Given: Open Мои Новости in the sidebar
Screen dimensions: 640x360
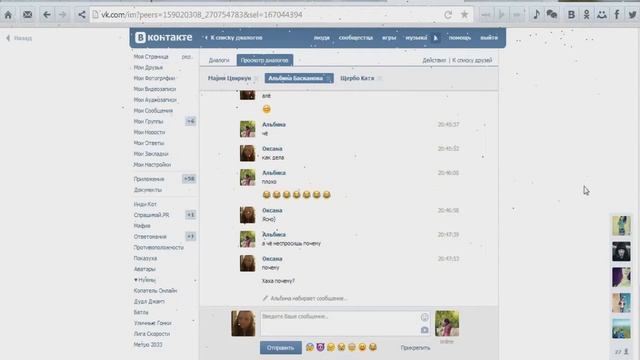Looking at the screenshot, I should (149, 132).
